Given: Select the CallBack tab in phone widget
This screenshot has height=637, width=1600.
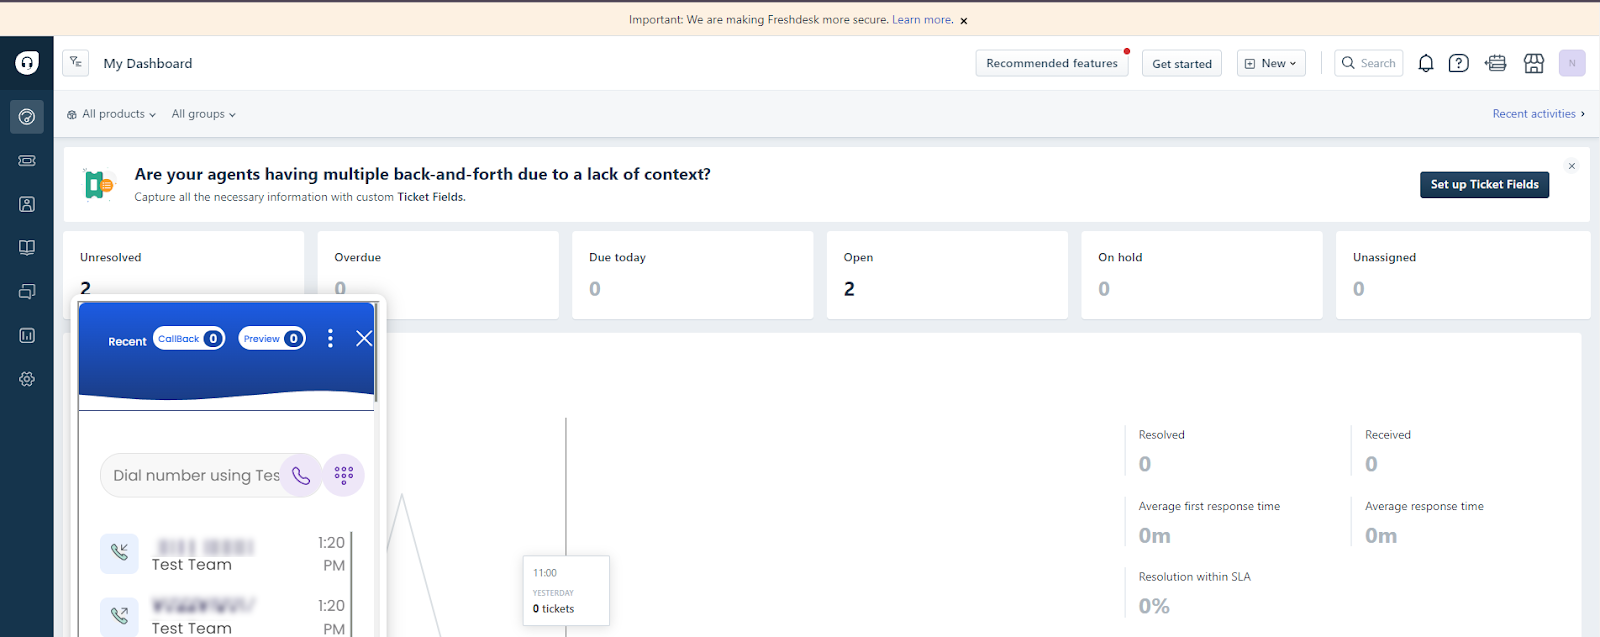Looking at the screenshot, I should pos(188,339).
